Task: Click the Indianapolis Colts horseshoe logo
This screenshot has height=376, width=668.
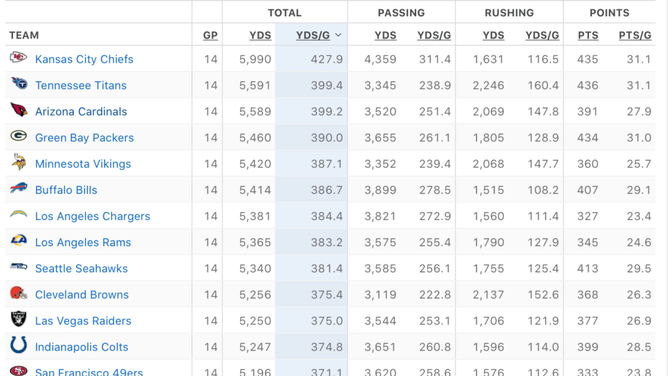Action: (19, 345)
